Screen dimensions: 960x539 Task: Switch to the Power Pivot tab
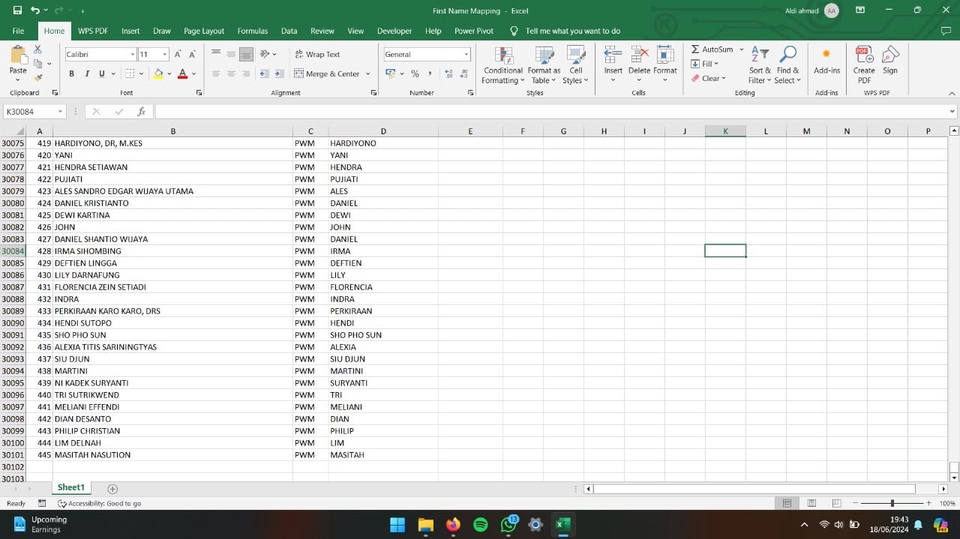pos(474,31)
